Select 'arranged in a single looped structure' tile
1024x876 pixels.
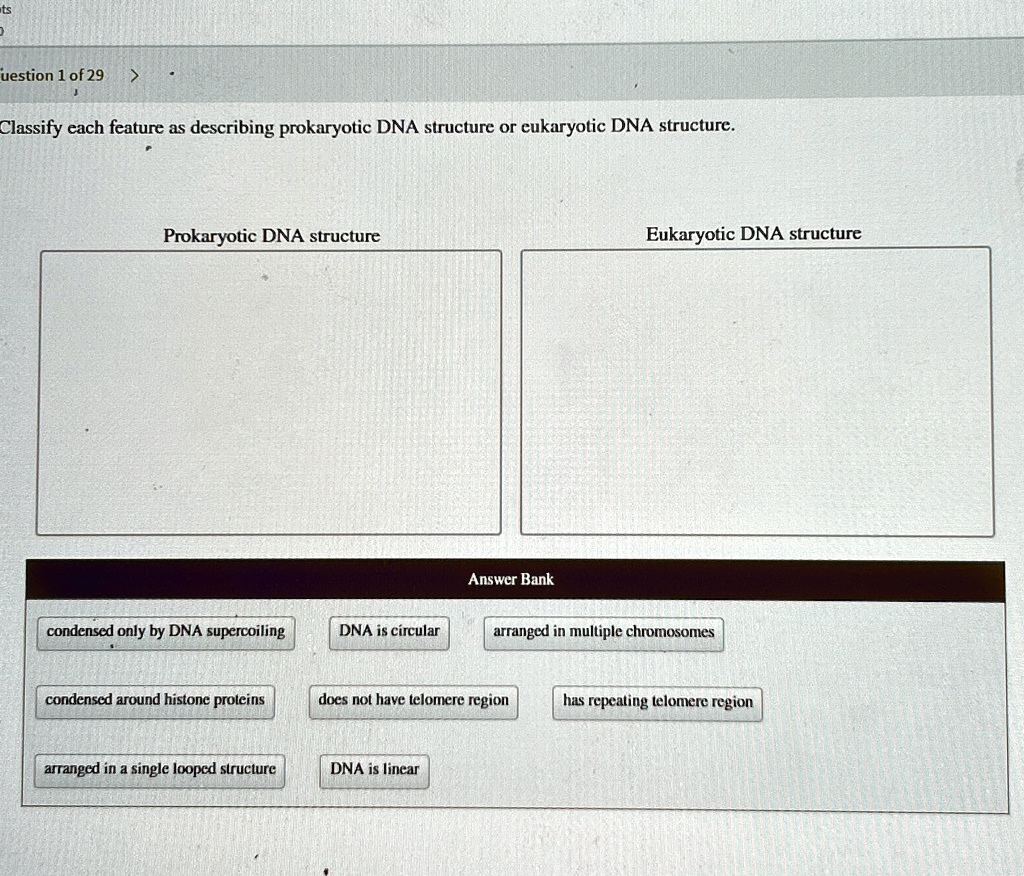click(159, 770)
